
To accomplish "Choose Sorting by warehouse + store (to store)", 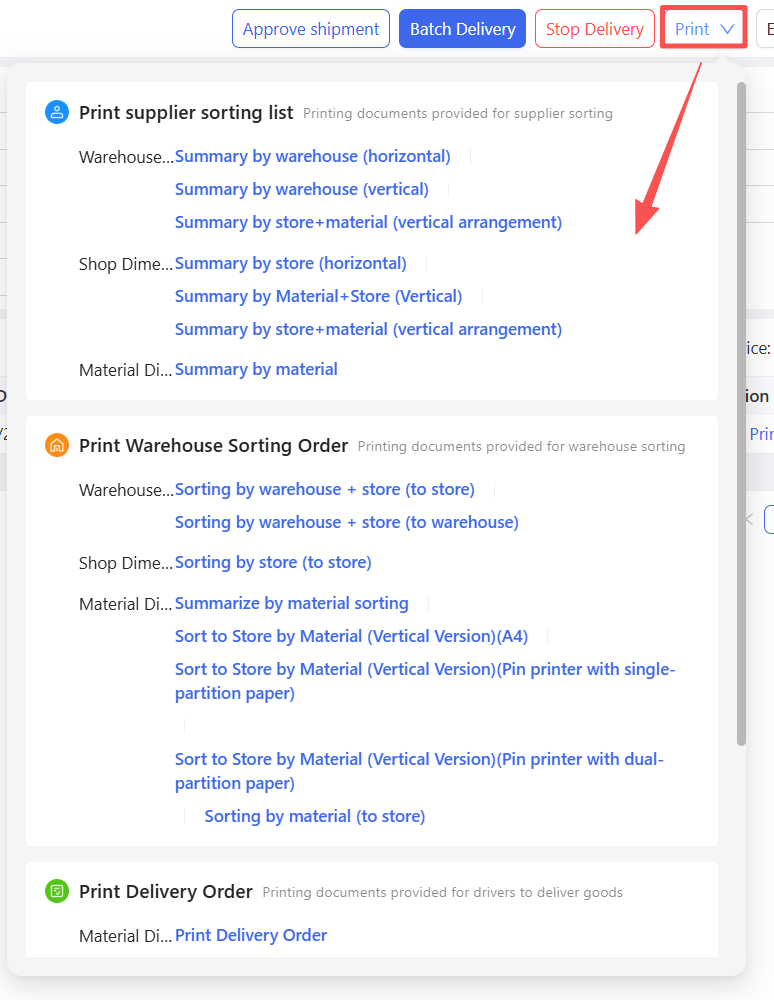I will coord(324,489).
